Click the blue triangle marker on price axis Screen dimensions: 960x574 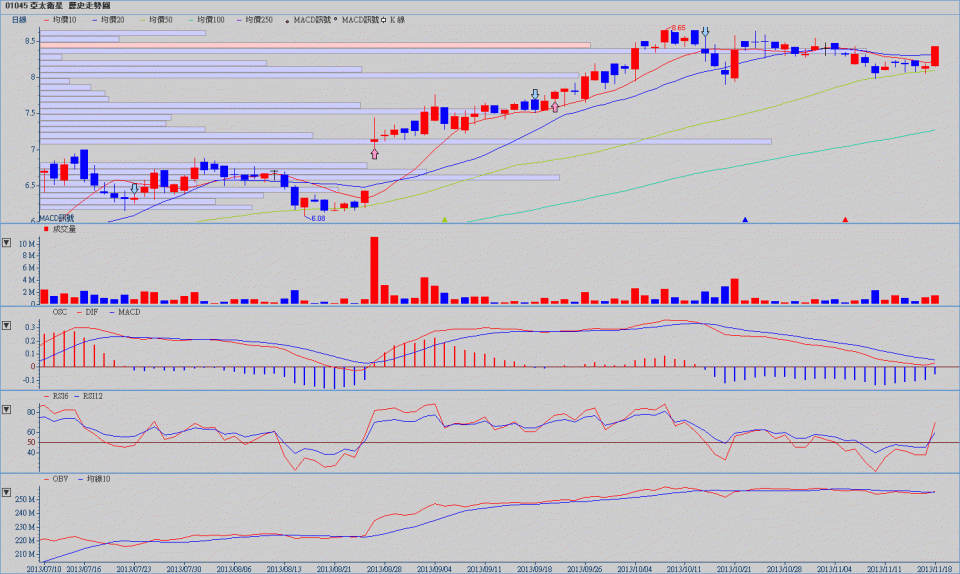pos(745,219)
